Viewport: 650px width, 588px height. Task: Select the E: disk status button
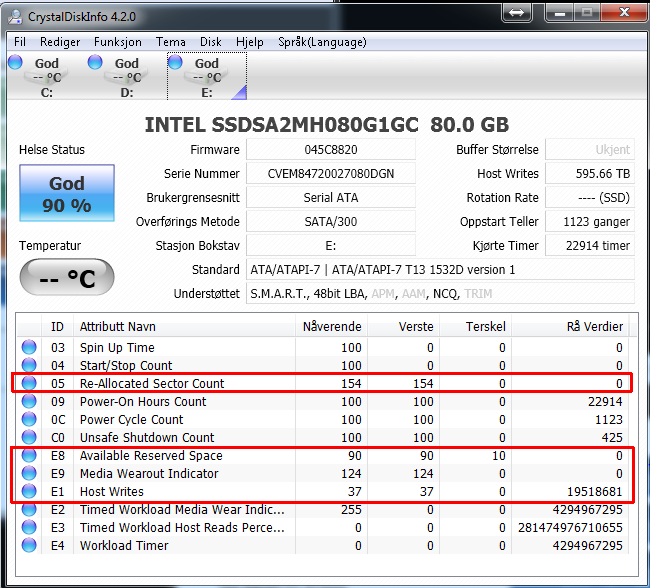(207, 76)
